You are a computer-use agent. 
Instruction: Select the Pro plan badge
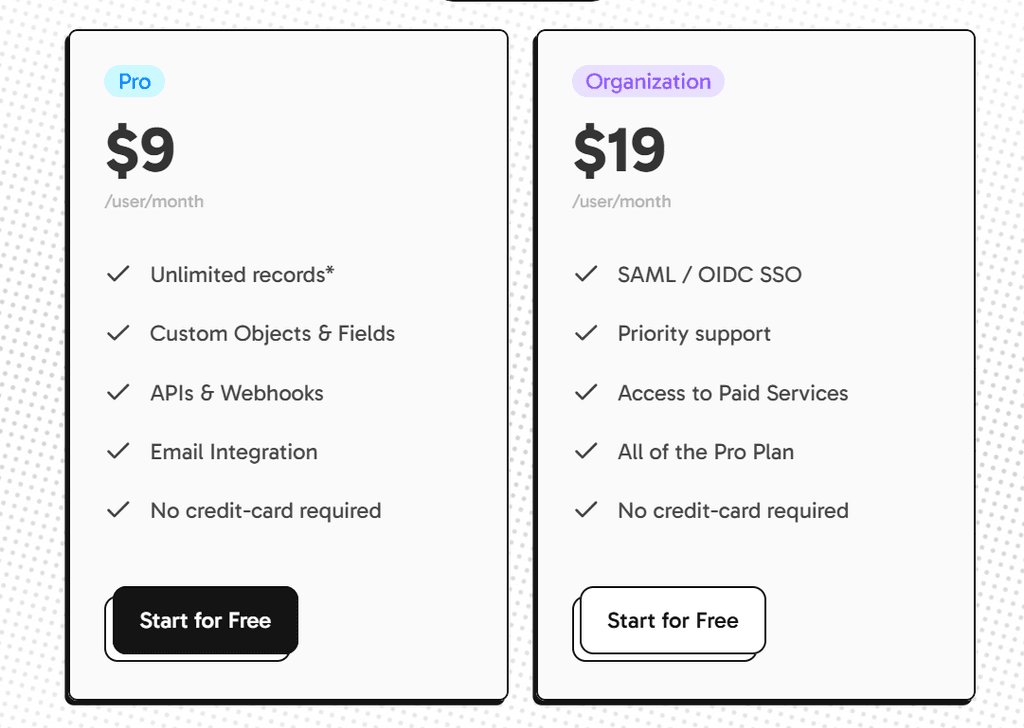(x=134, y=82)
